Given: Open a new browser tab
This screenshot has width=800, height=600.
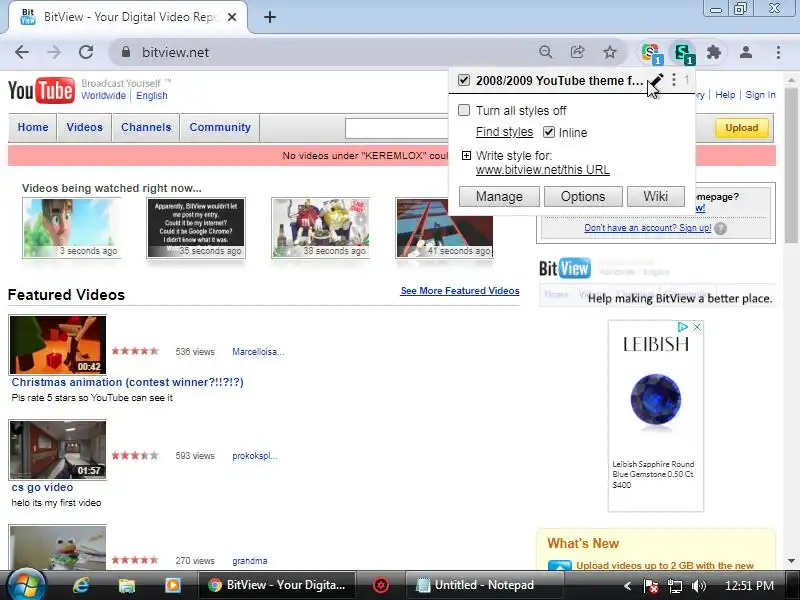Looking at the screenshot, I should (x=270, y=17).
